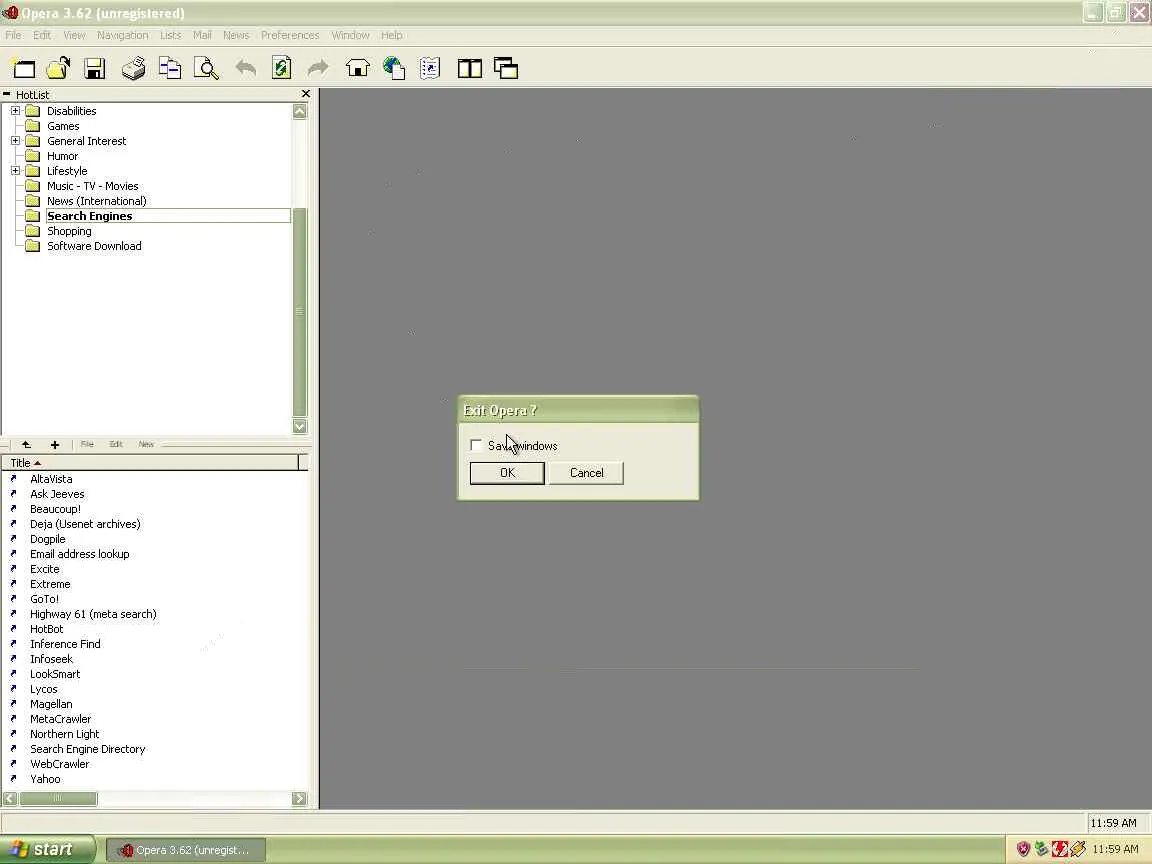Select the Ask Jeeves bookmark
Screen dimensions: 1152x864
point(57,494)
